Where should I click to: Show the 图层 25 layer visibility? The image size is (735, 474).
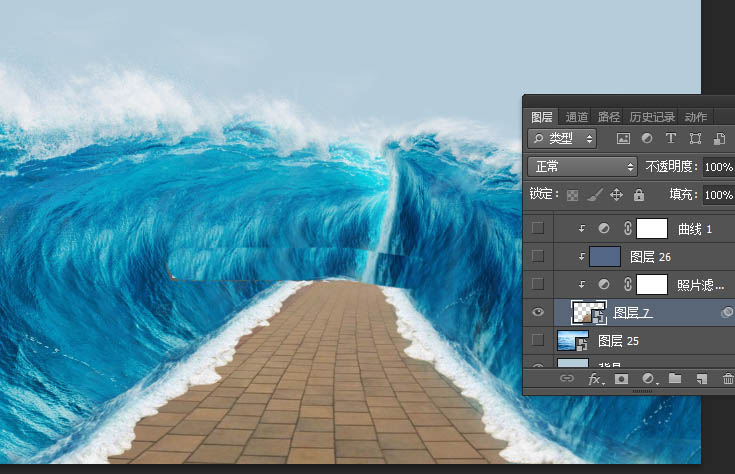[x=538, y=340]
